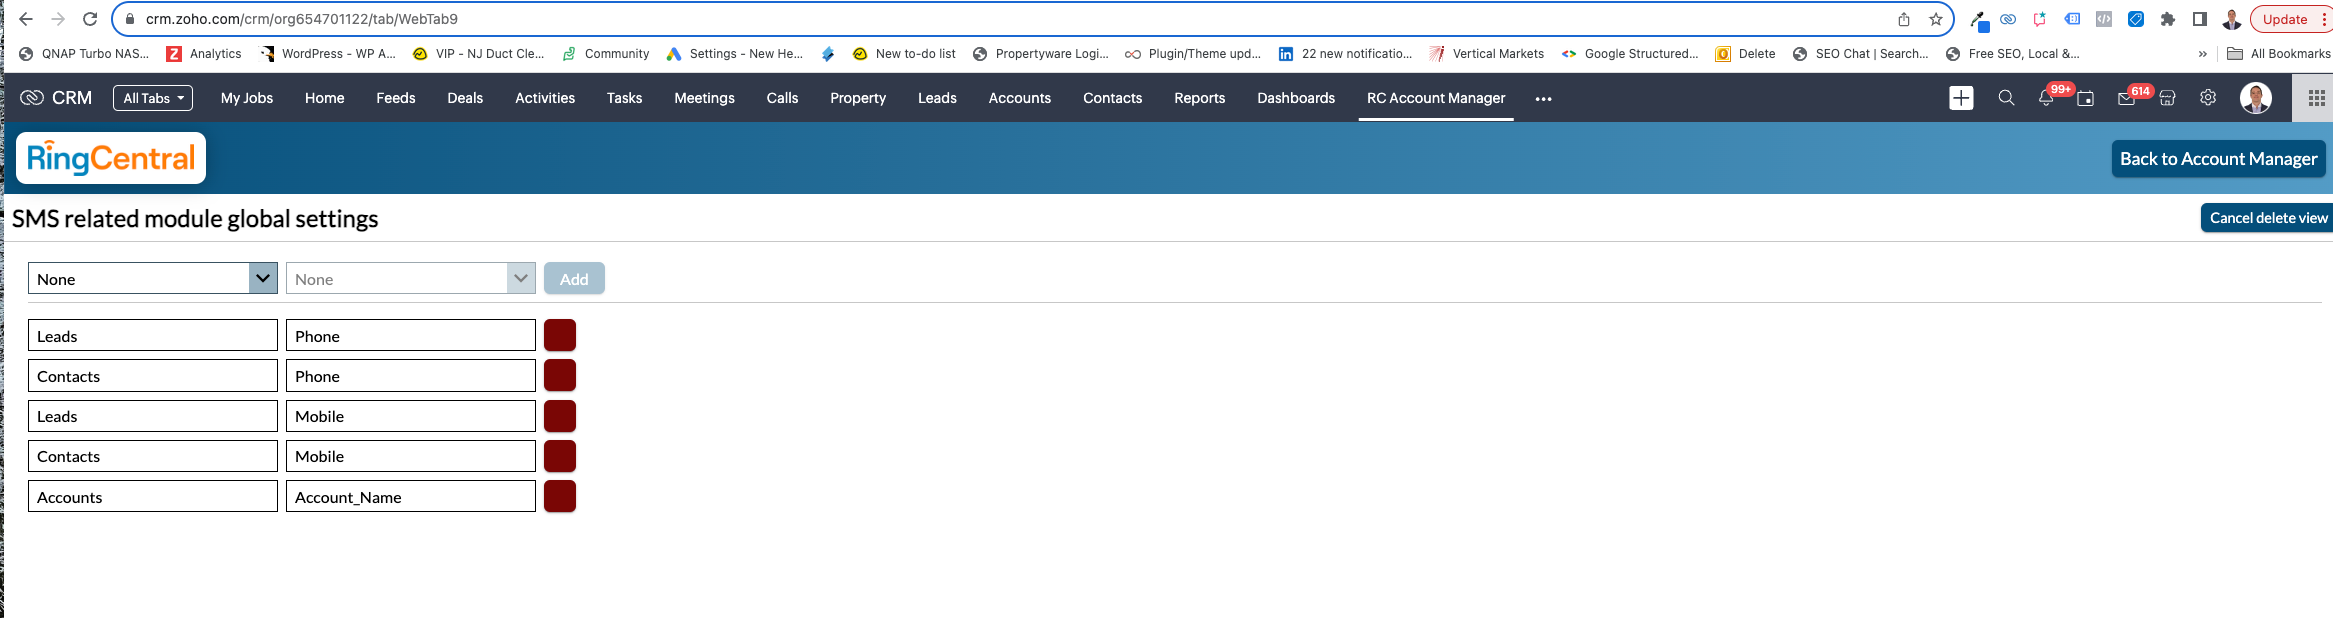Screen dimensions: 2333x618
Task: Open the CRM setup gear icon
Action: point(2208,98)
